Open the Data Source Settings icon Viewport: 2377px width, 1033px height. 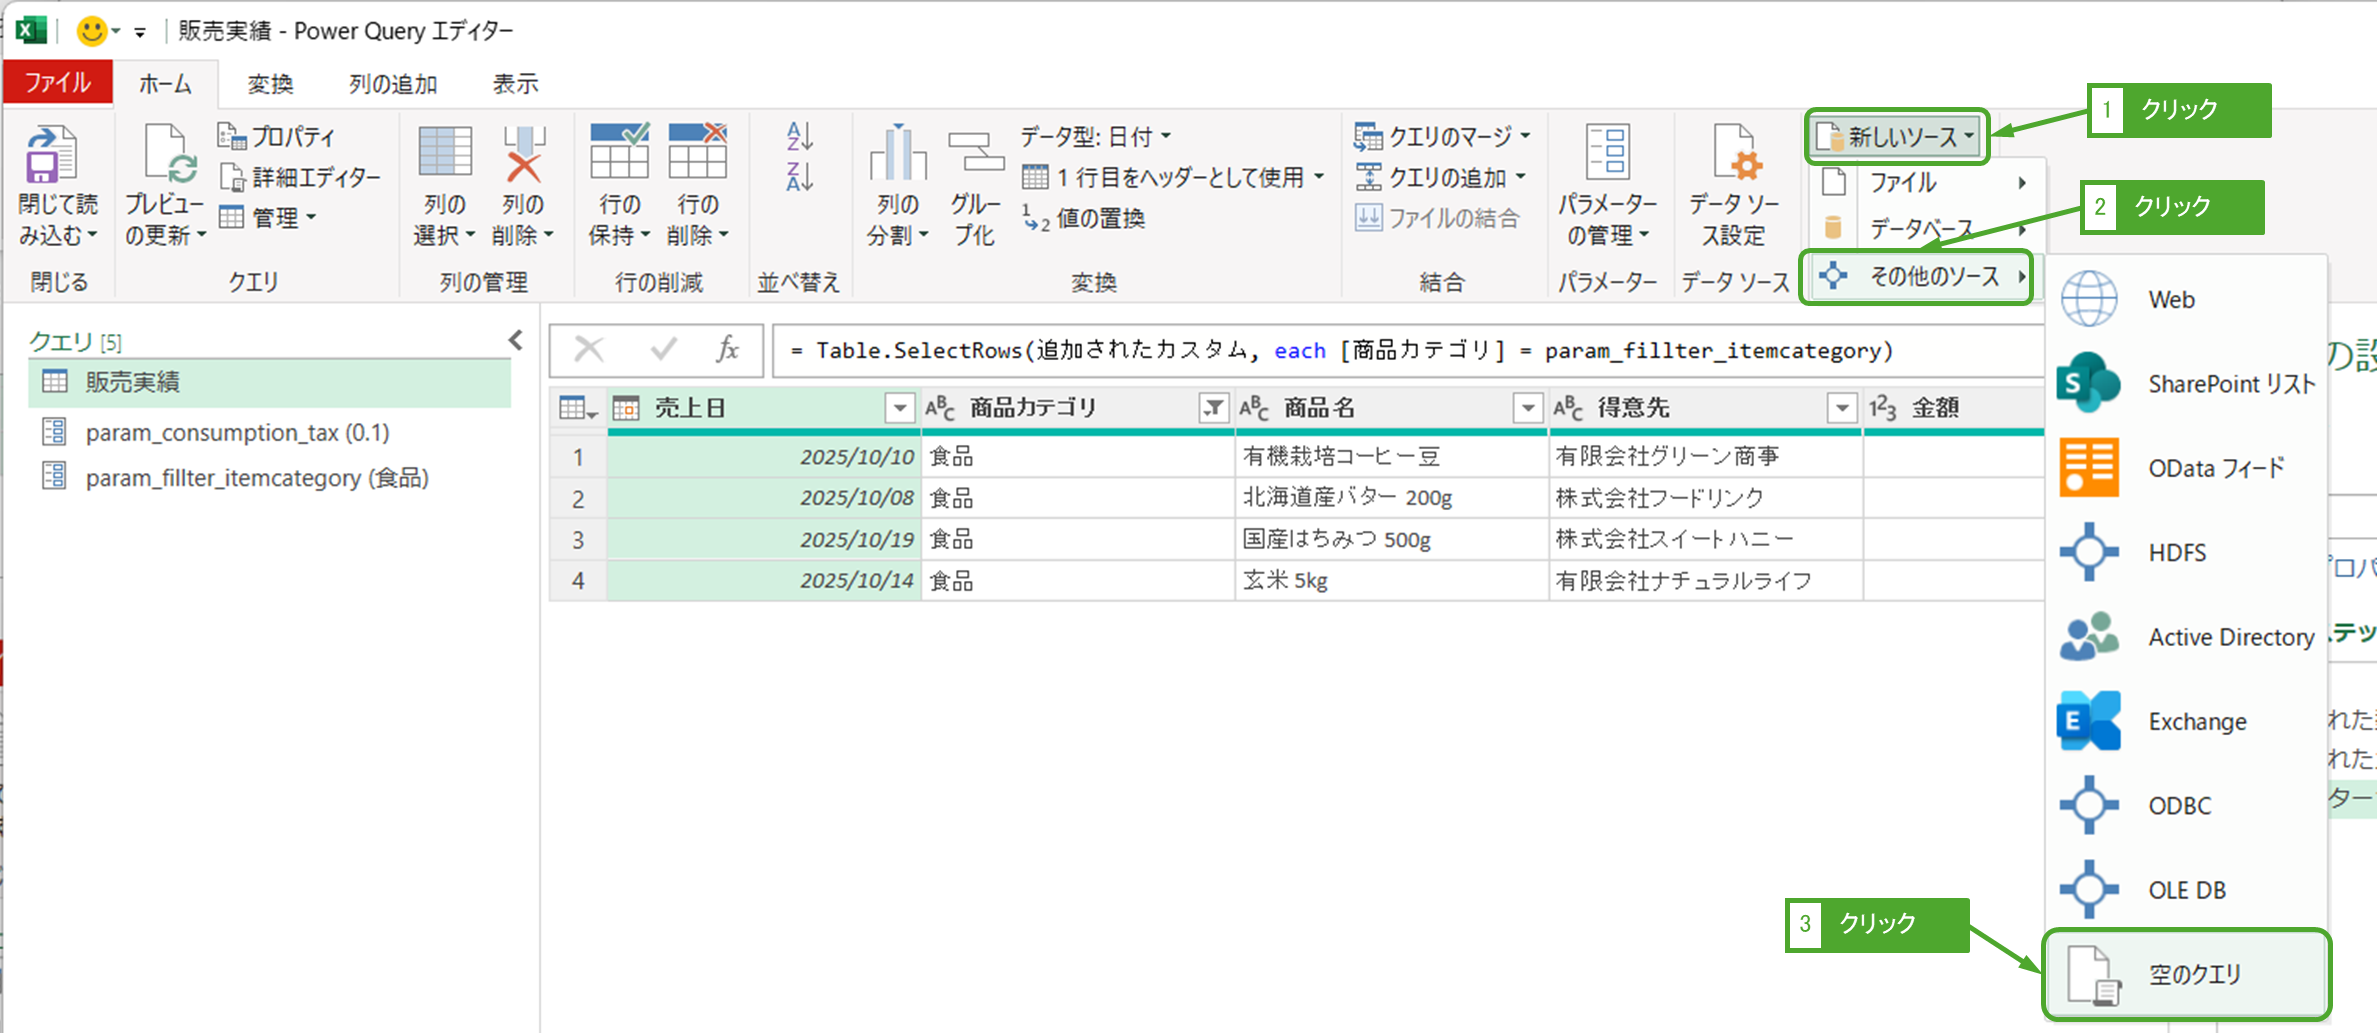tap(1734, 157)
